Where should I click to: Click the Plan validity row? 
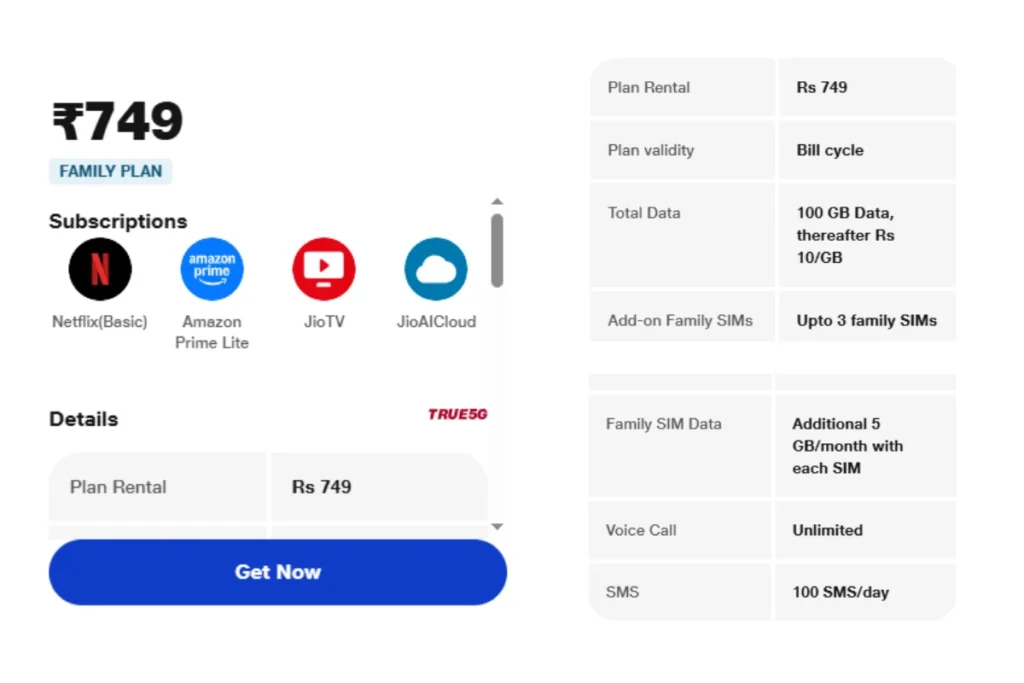[773, 150]
